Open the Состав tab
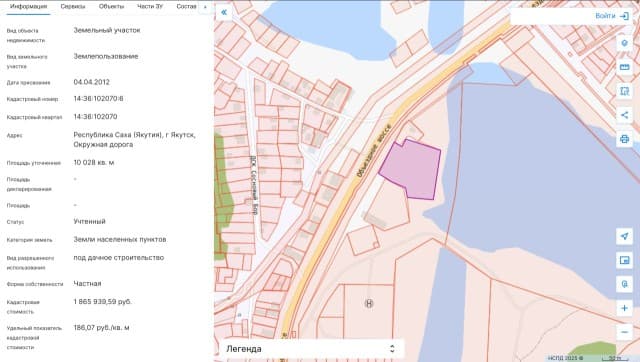The width and height of the screenshot is (640, 362). tap(186, 7)
